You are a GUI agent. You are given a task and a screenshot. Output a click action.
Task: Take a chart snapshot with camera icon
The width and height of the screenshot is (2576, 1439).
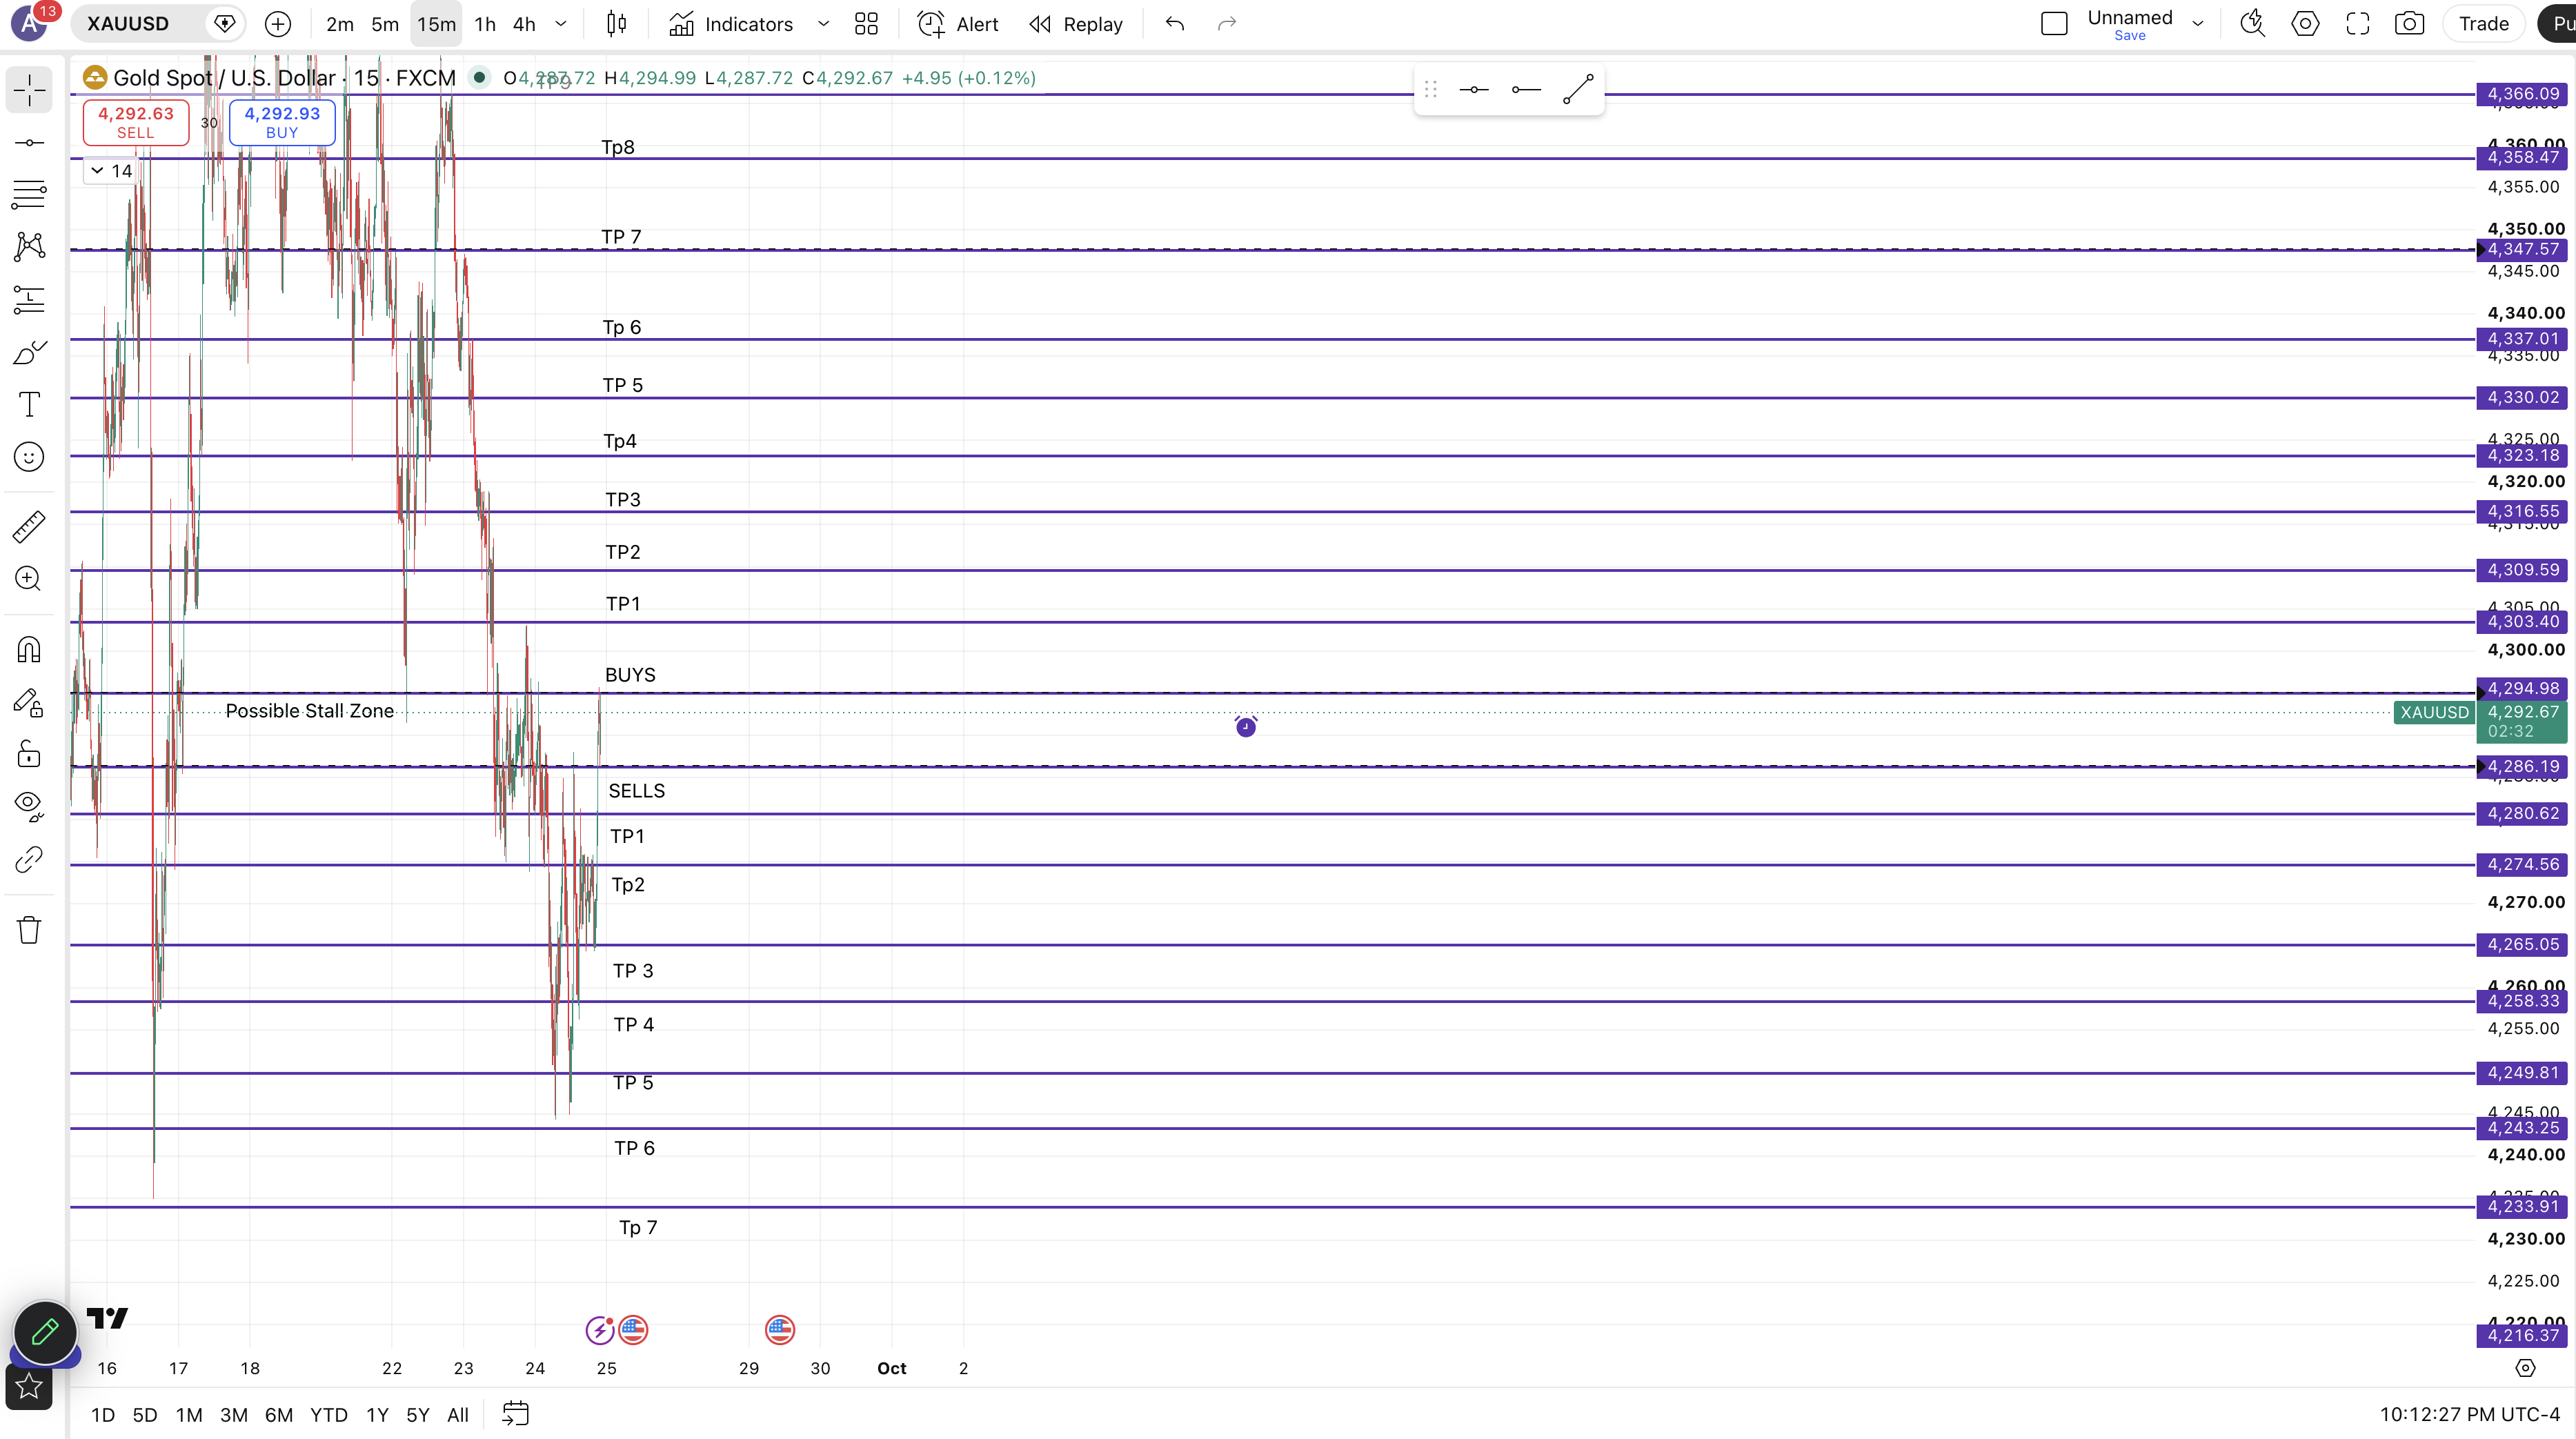2409,24
